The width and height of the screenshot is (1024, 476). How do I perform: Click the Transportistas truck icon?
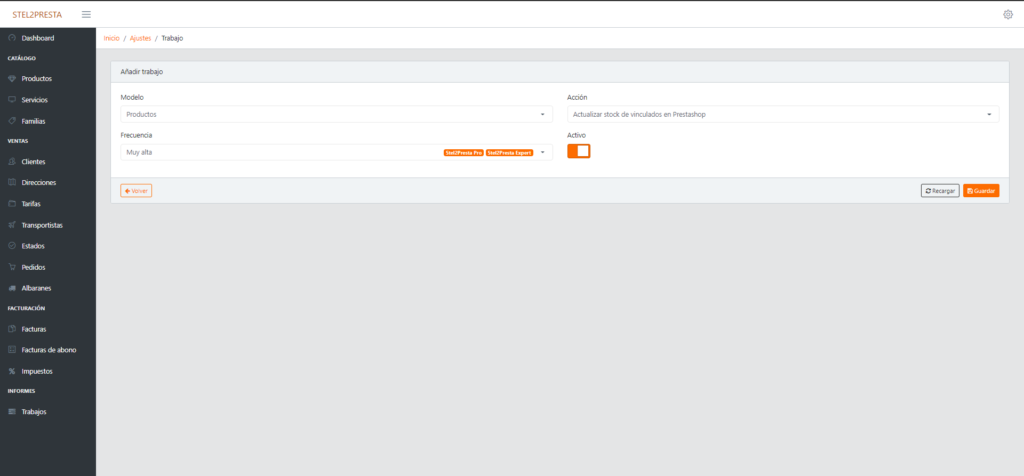pos(12,225)
